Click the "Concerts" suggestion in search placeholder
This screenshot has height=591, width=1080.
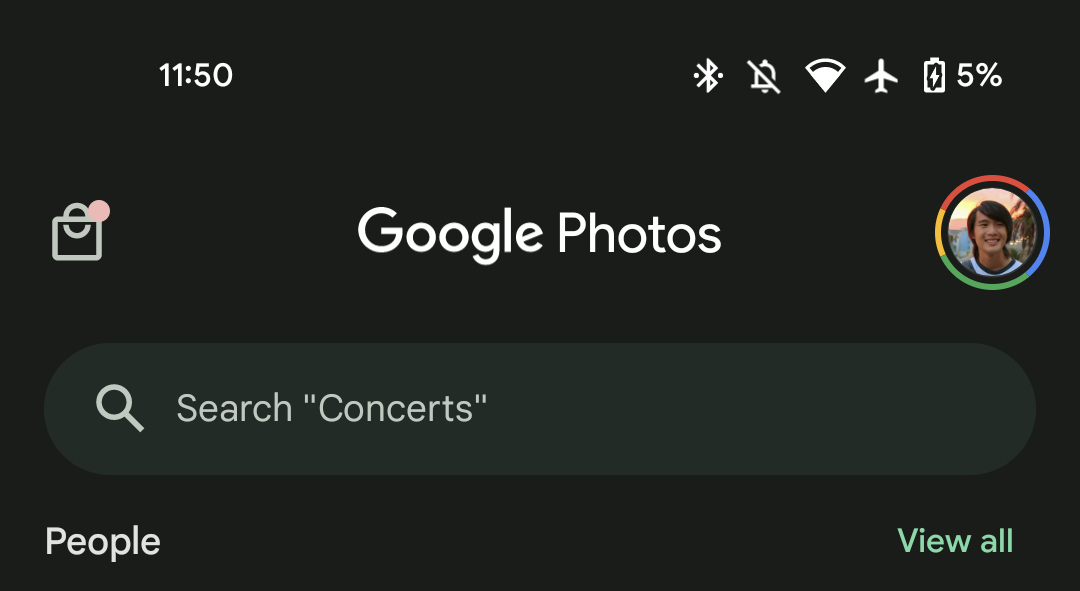[x=395, y=408]
